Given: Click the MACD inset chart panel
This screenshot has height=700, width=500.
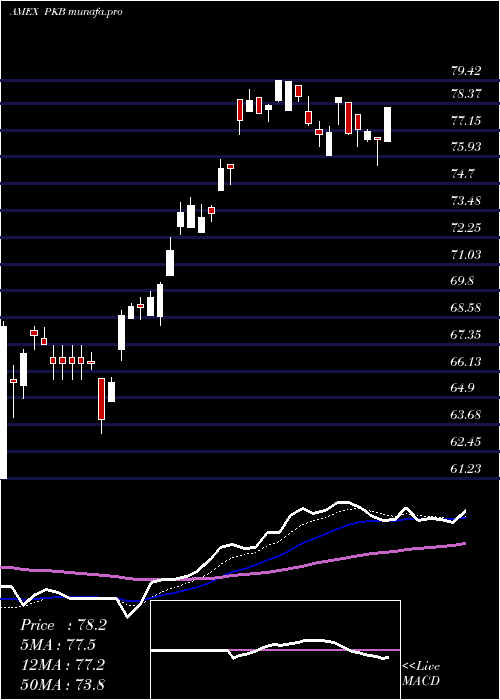Looking at the screenshot, I should pos(275,650).
